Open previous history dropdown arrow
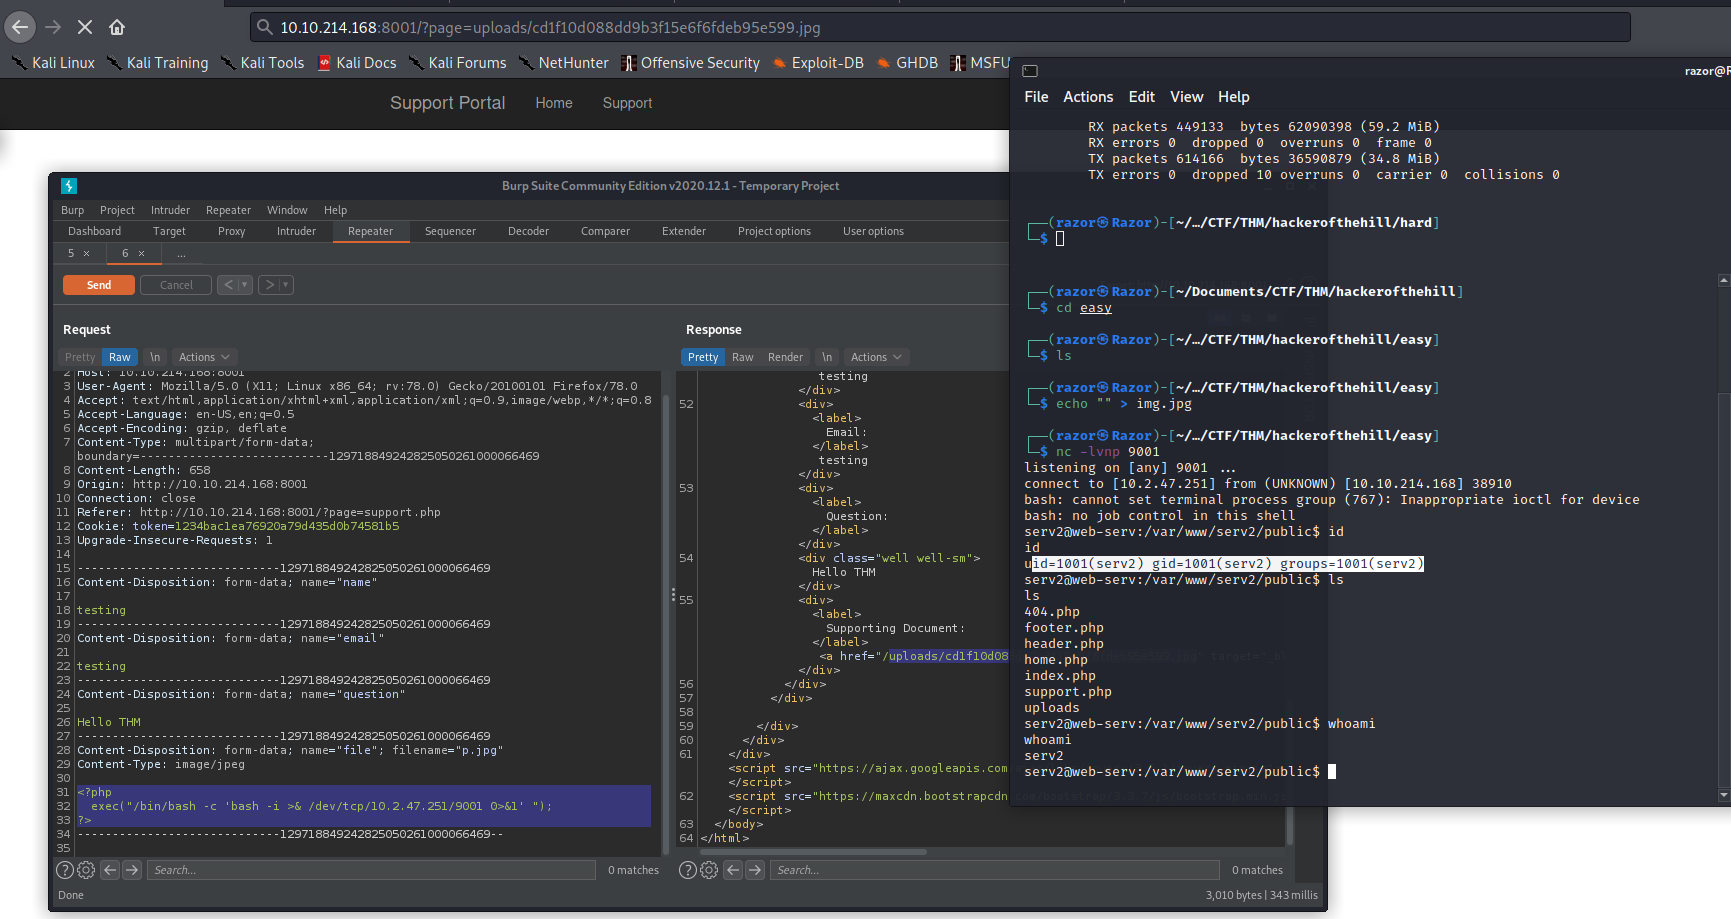The image size is (1731, 919). pyautogui.click(x=245, y=285)
